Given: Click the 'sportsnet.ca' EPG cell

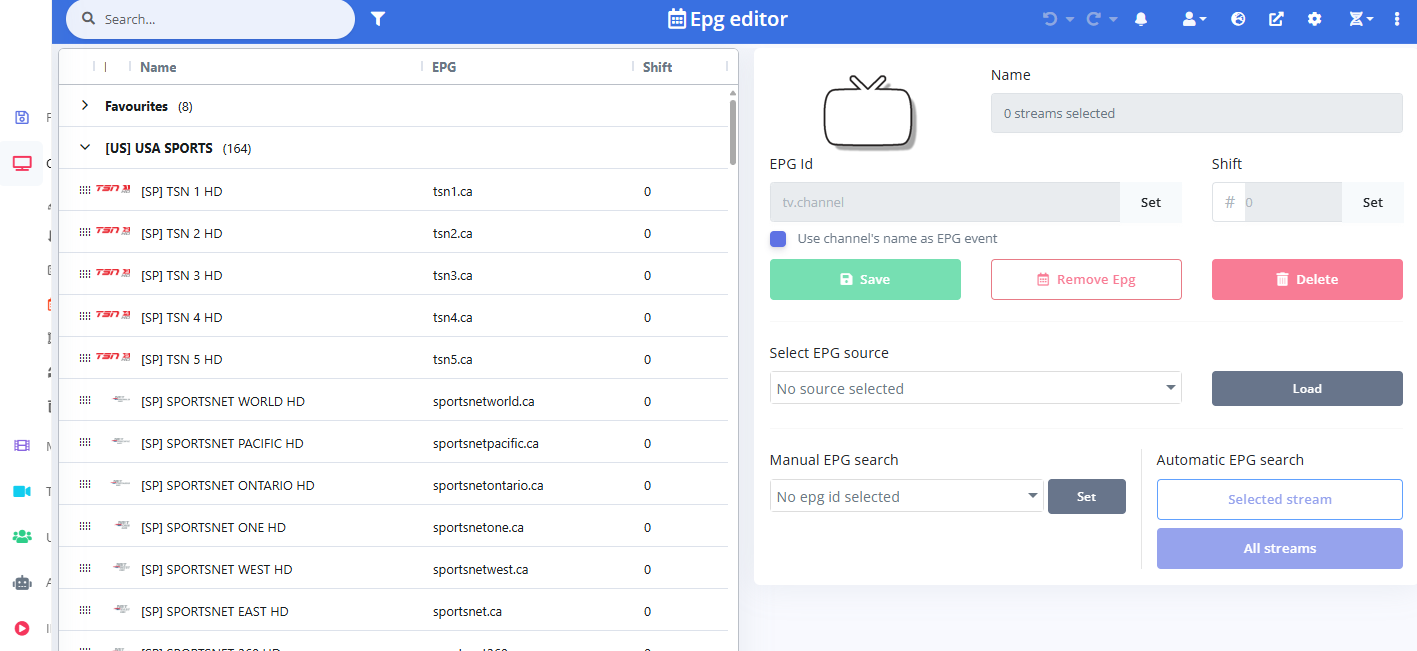Looking at the screenshot, I should 467,611.
